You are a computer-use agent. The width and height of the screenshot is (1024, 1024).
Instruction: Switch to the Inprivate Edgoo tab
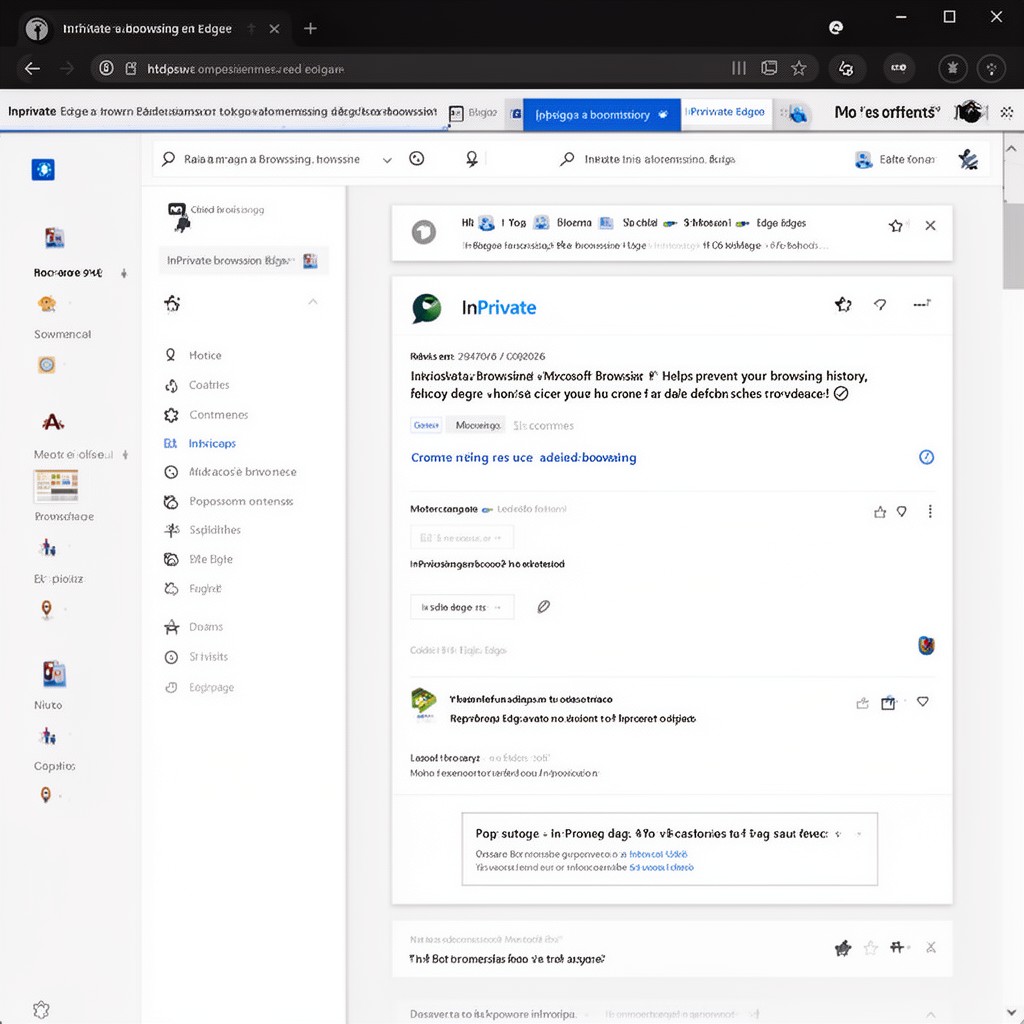pyautogui.click(x=725, y=112)
